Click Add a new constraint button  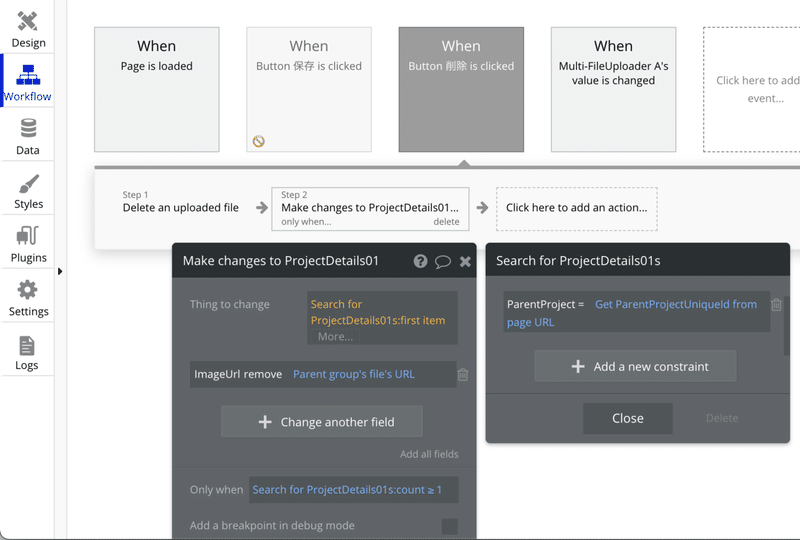[x=636, y=366]
